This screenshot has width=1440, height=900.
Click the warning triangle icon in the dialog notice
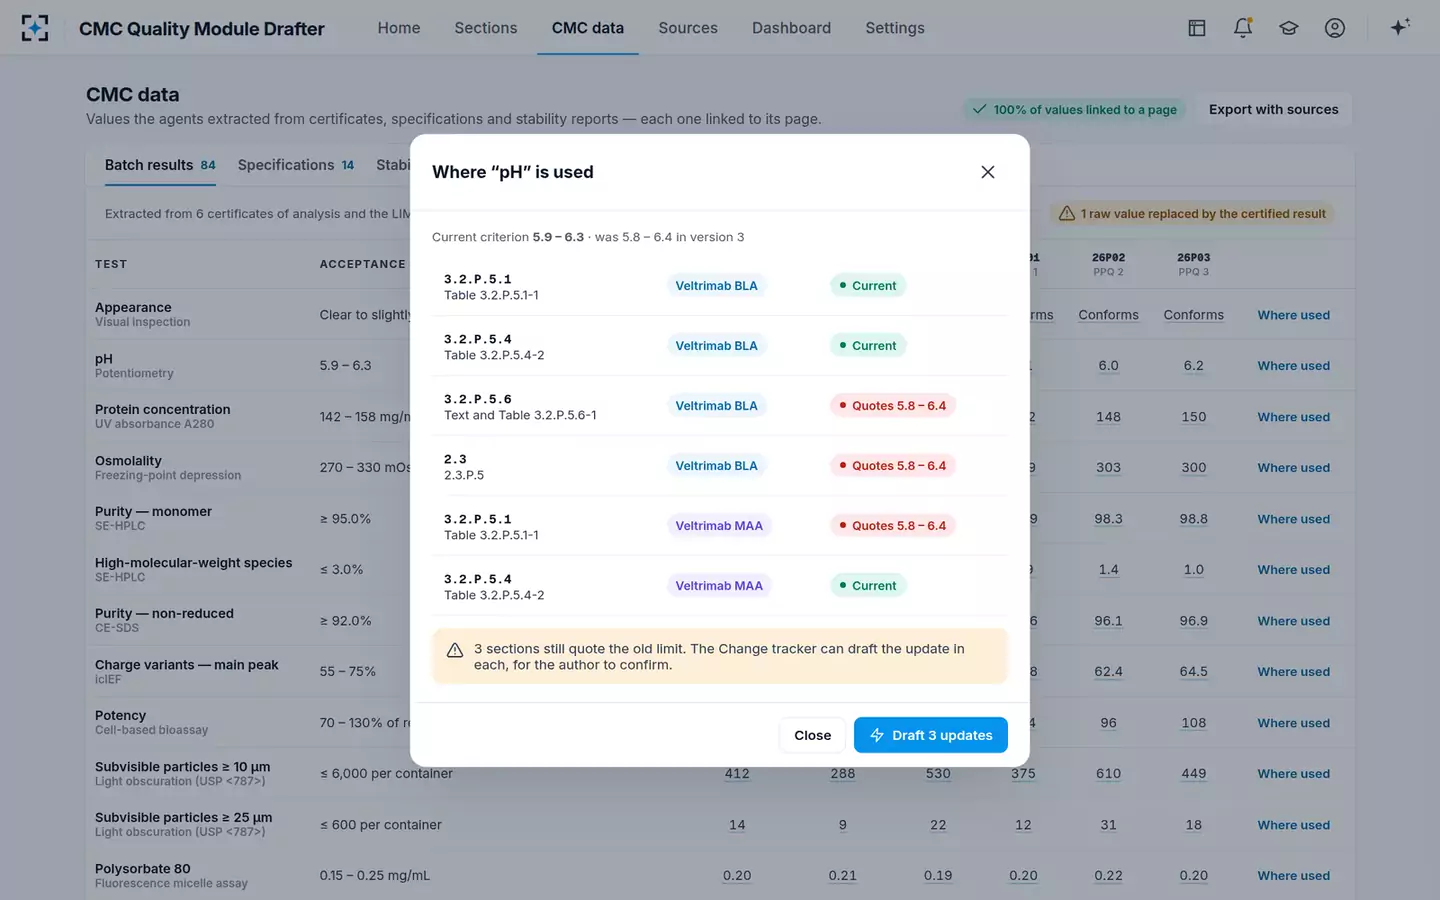coord(455,650)
